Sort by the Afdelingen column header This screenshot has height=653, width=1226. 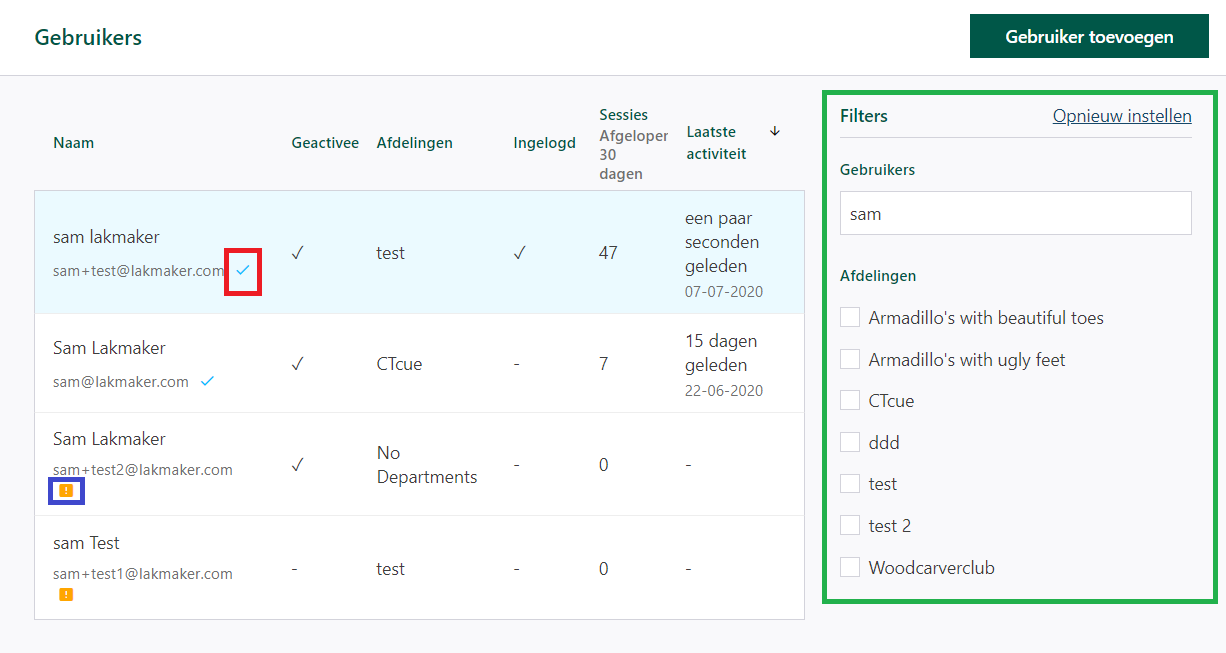[x=415, y=143]
